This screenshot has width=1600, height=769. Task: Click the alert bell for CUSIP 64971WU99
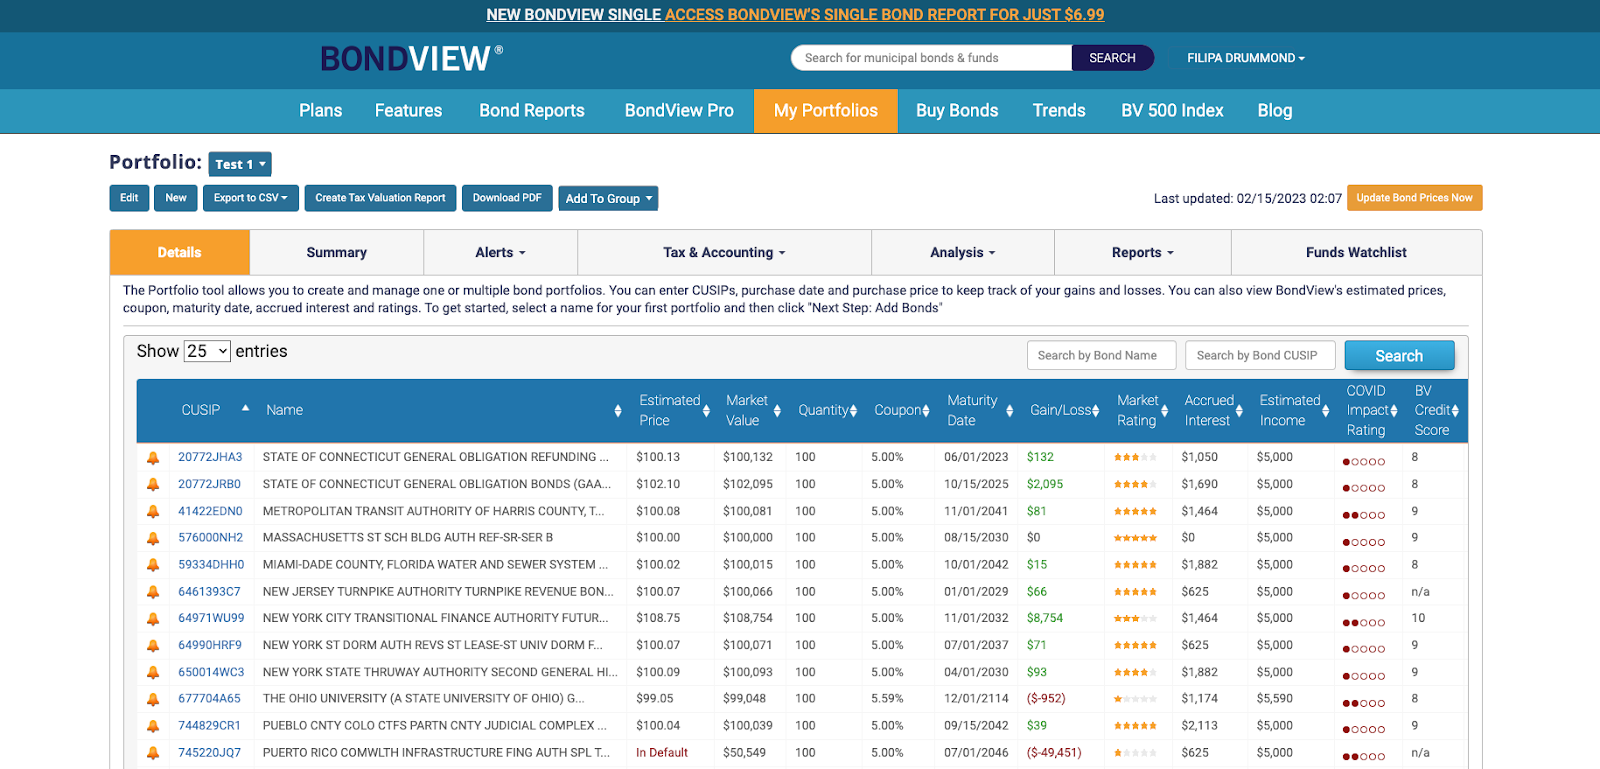153,619
